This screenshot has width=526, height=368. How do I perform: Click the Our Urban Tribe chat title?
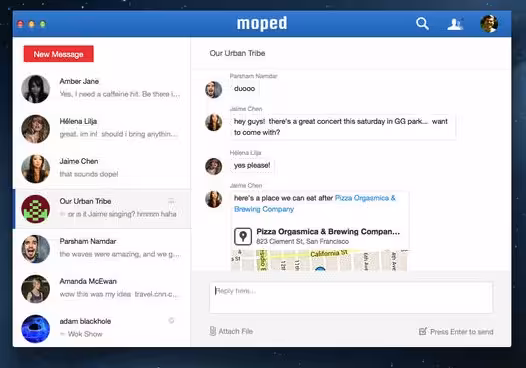[x=237, y=53]
